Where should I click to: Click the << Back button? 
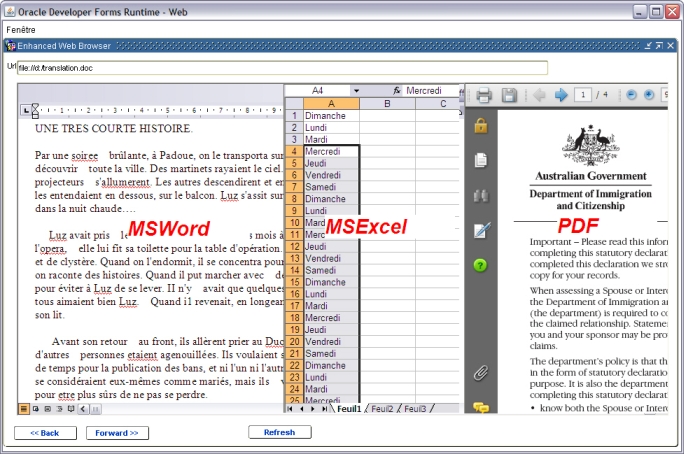[45, 433]
